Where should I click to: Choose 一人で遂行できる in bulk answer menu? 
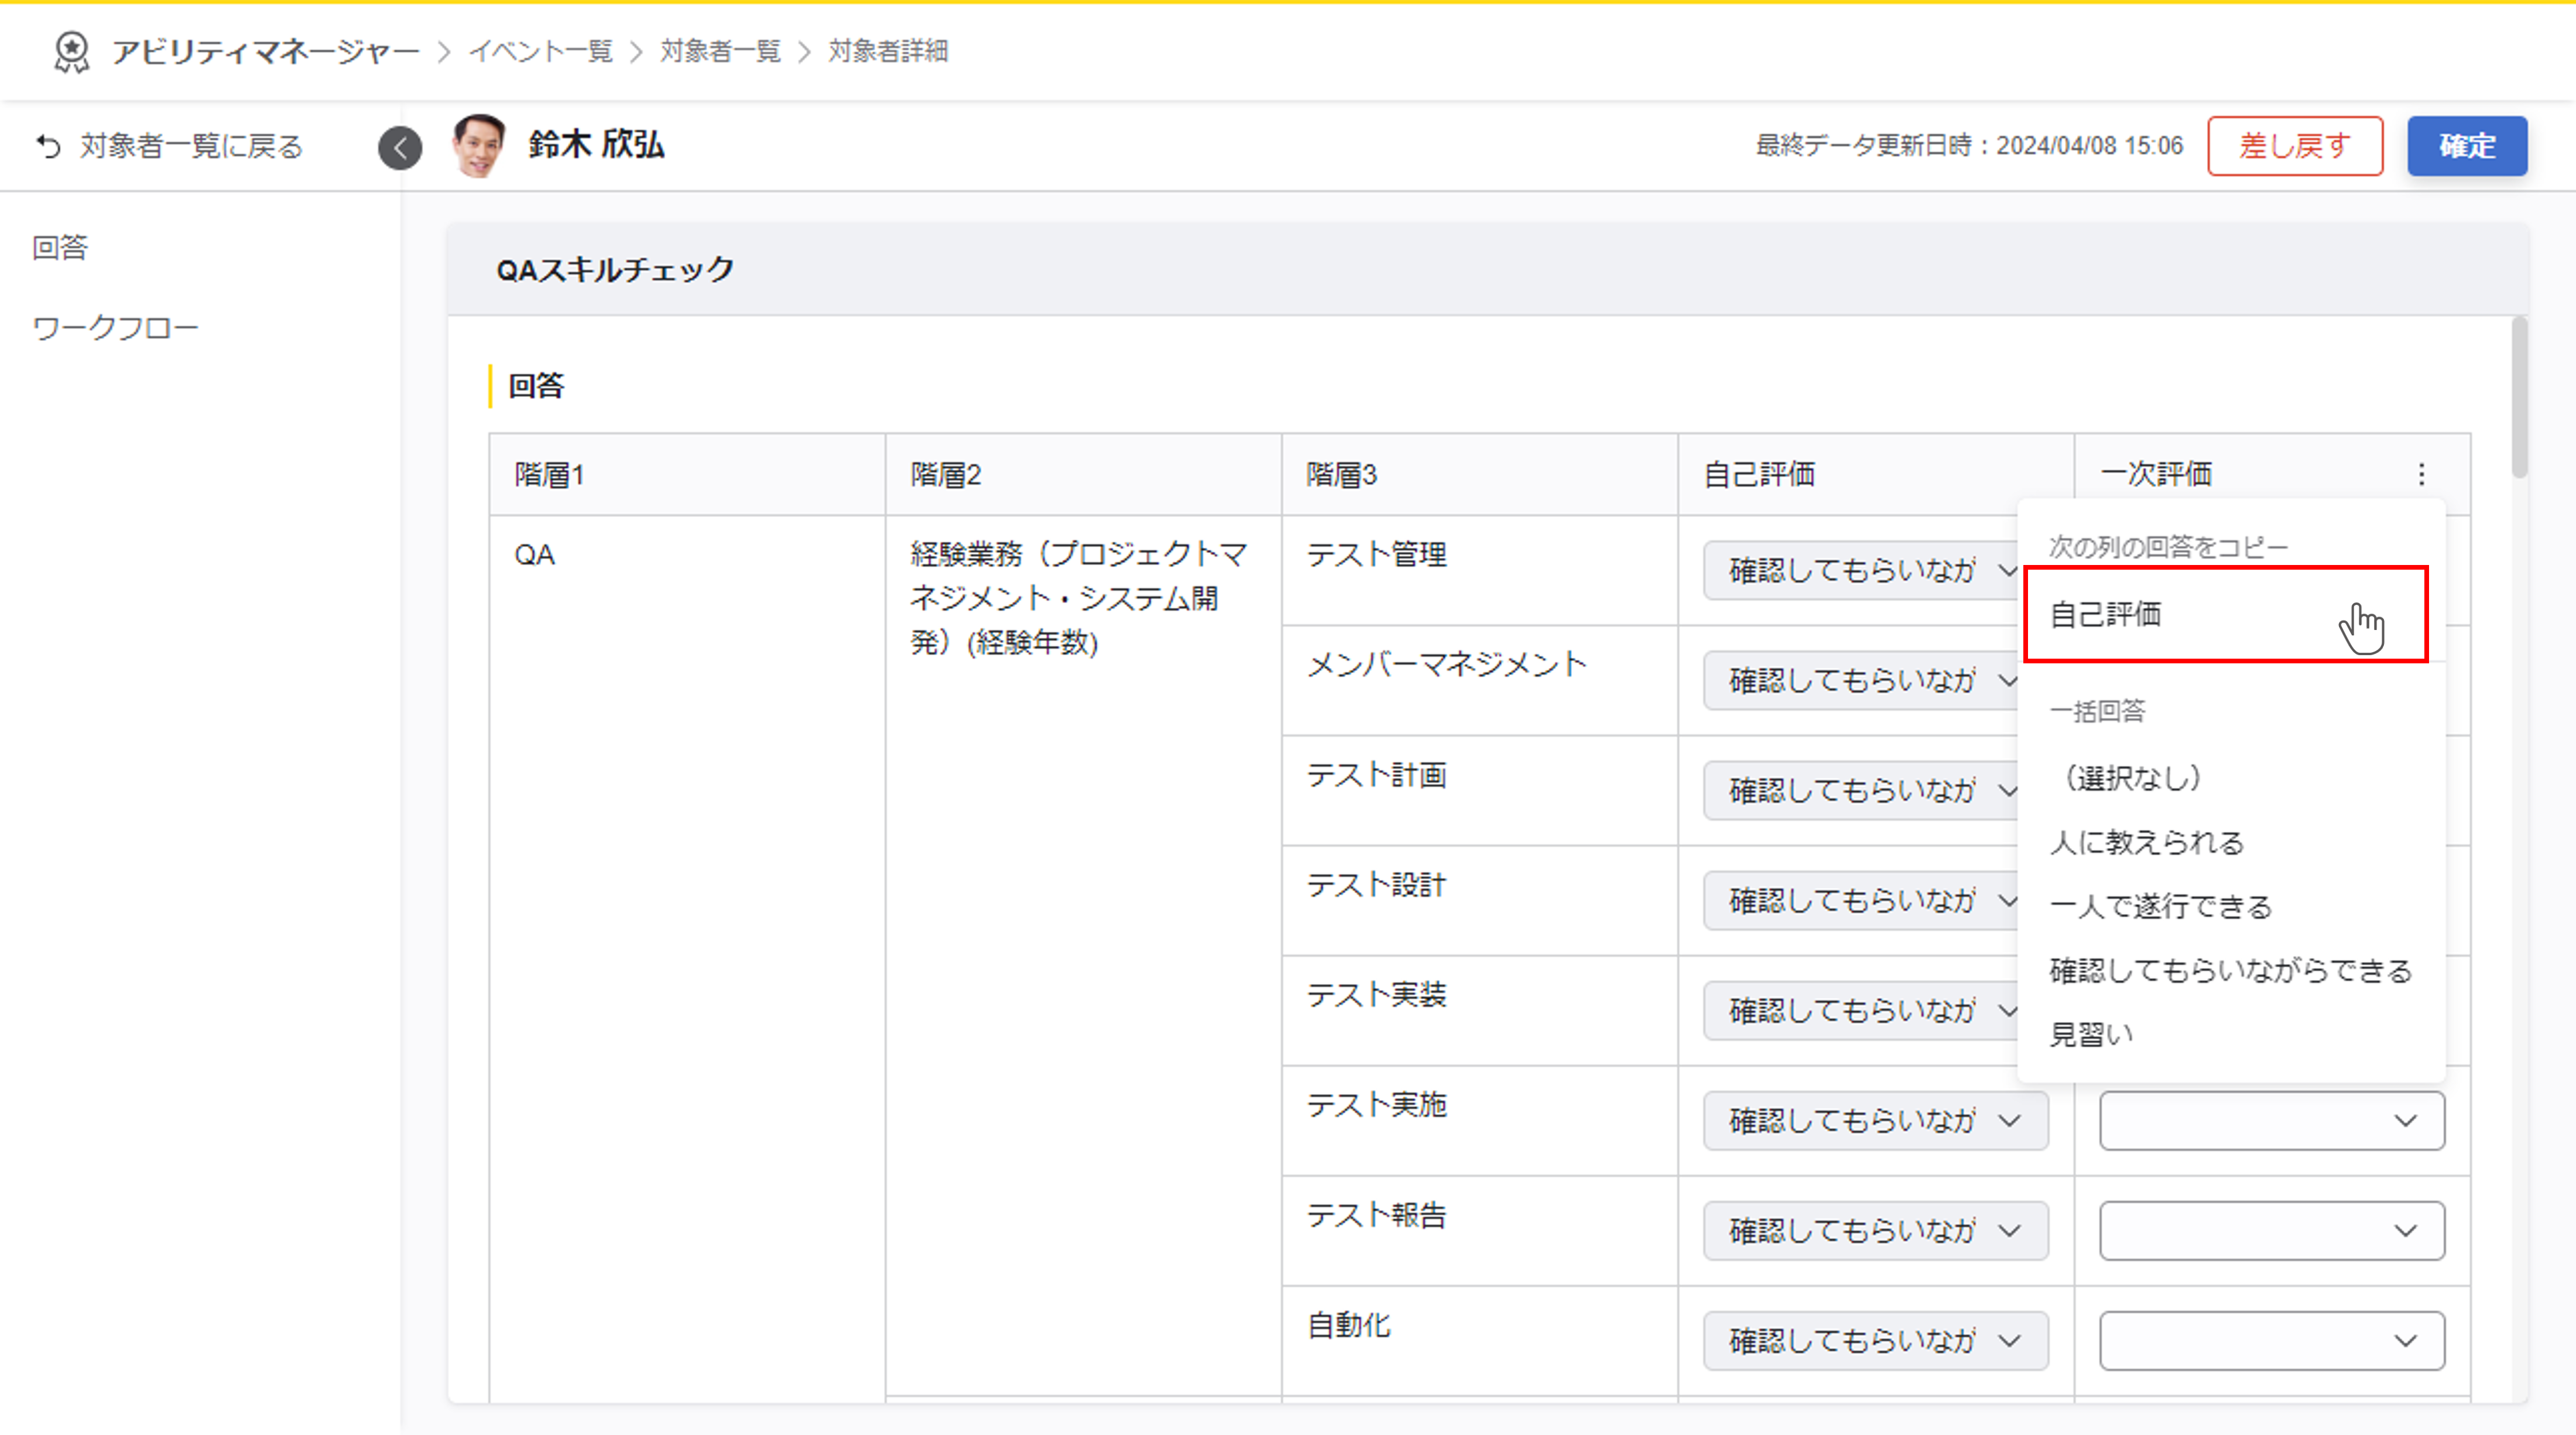(x=2160, y=906)
